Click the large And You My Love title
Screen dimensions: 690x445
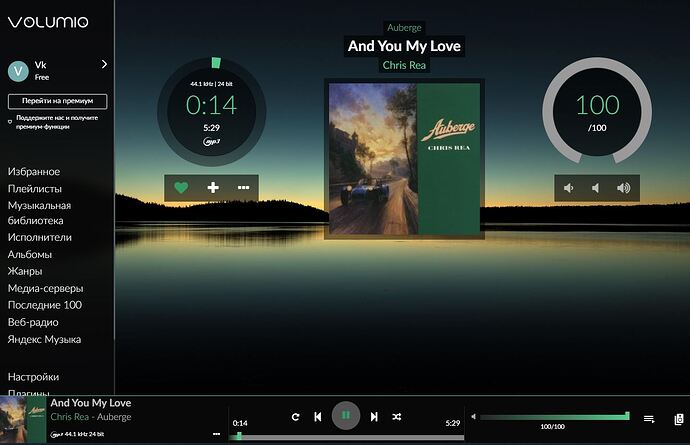(404, 46)
